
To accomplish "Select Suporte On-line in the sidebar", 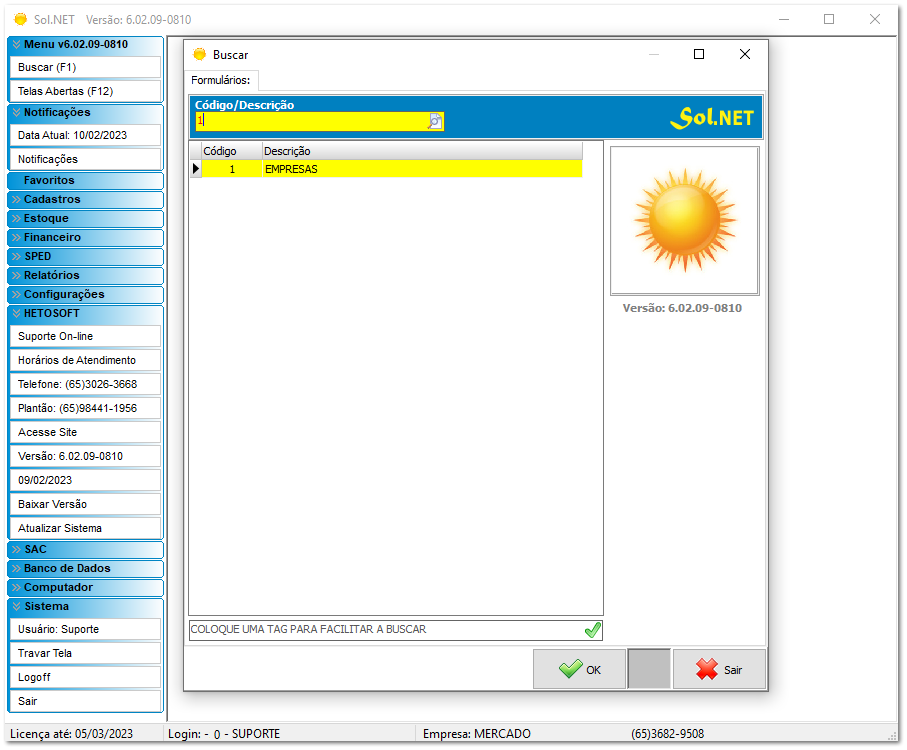I will tap(85, 336).
